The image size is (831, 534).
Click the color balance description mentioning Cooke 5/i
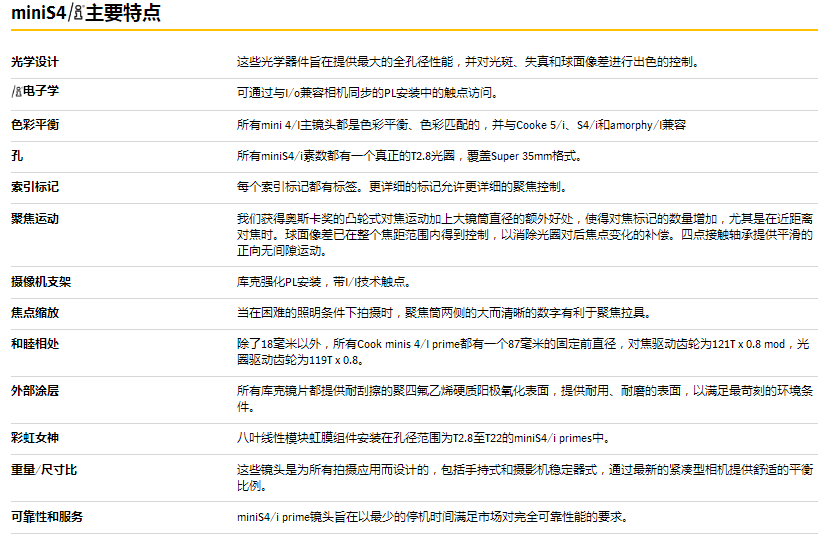[461, 125]
